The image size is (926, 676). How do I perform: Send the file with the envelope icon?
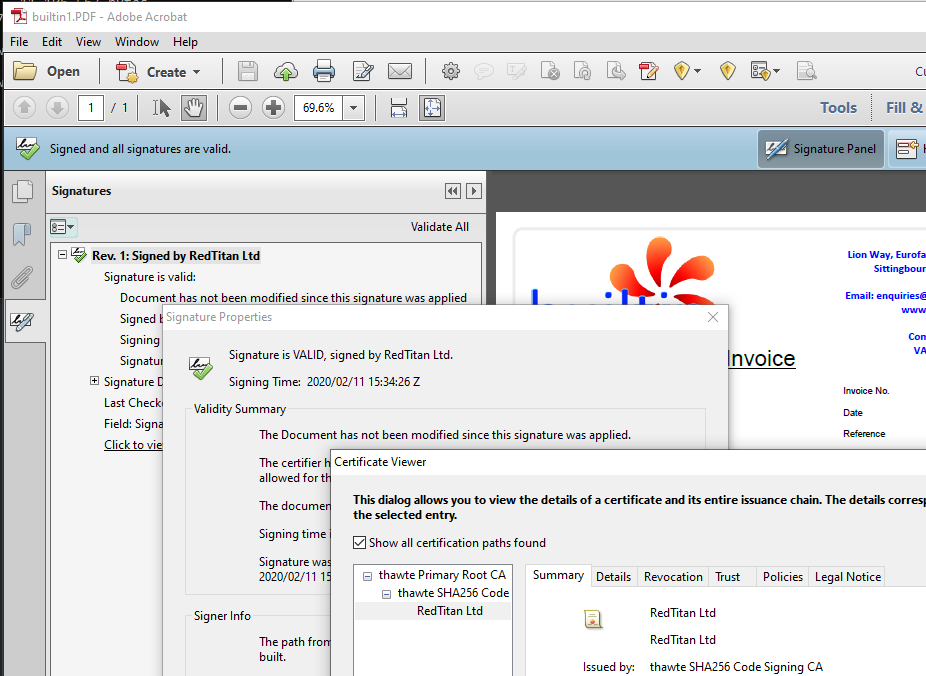[400, 71]
